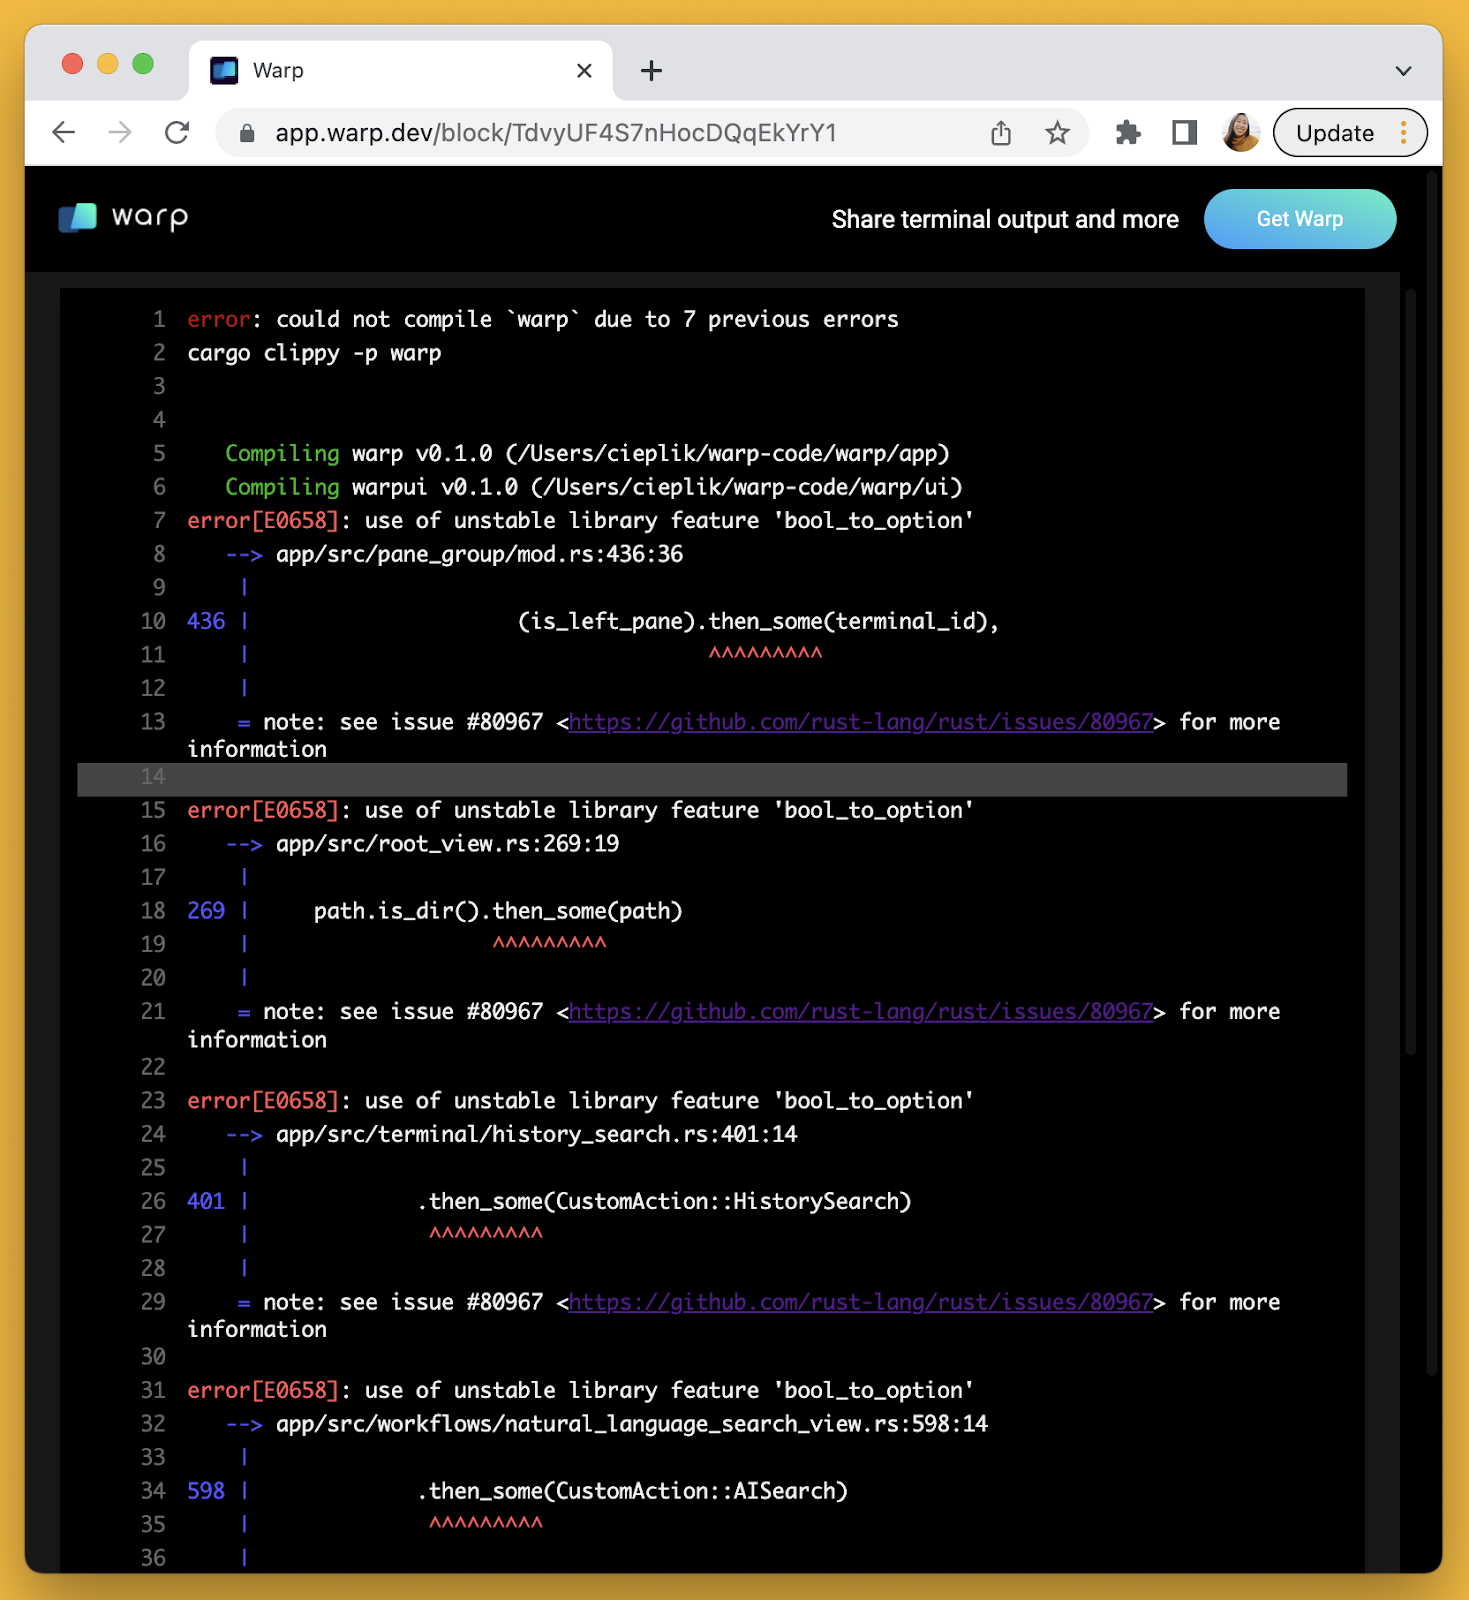Viewport: 1469px width, 1600px height.
Task: Open a new tab with plus button
Action: [x=651, y=71]
